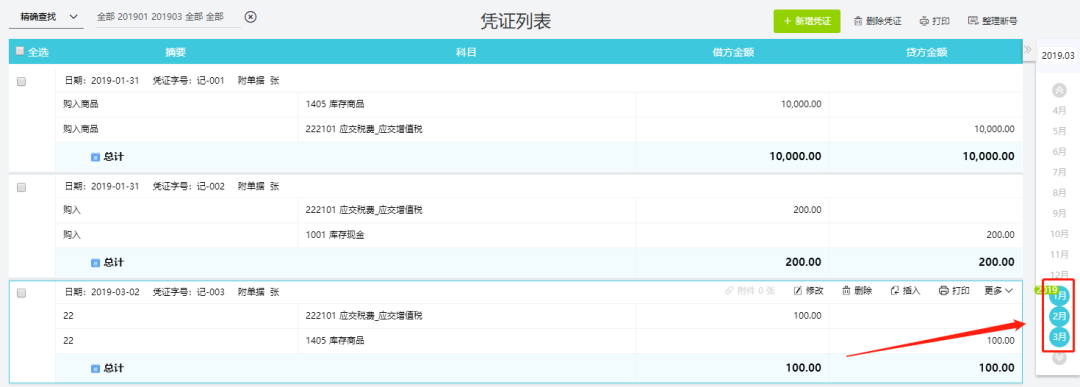This screenshot has width=1080, height=387.
Task: Click the bold 100.00 credit total in 记-003
Action: [997, 368]
